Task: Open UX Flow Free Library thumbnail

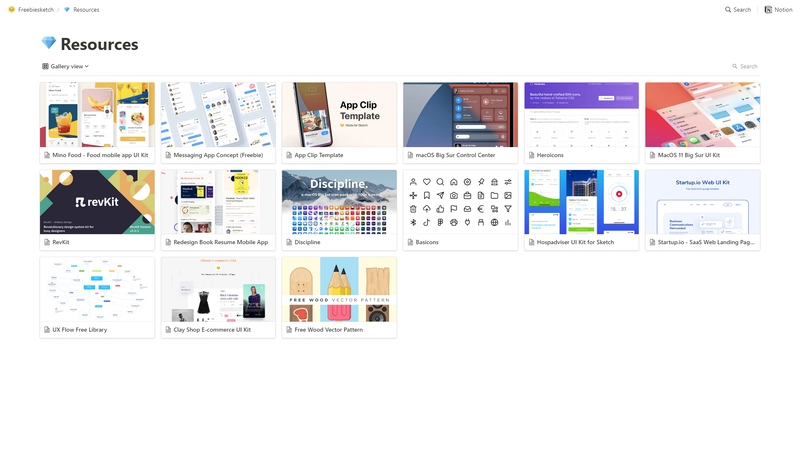Action: click(97, 289)
